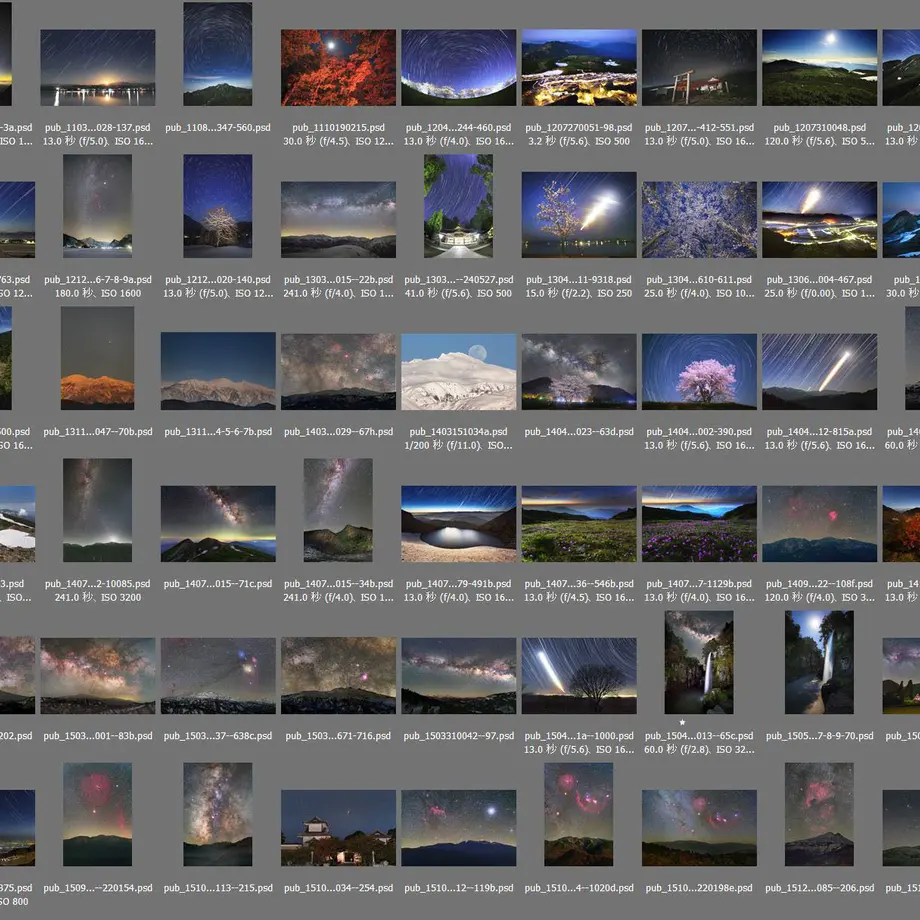Select the daytime snow and moon thumbnail pub_1403151034a.psd
The height and width of the screenshot is (920, 920).
pyautogui.click(x=459, y=371)
